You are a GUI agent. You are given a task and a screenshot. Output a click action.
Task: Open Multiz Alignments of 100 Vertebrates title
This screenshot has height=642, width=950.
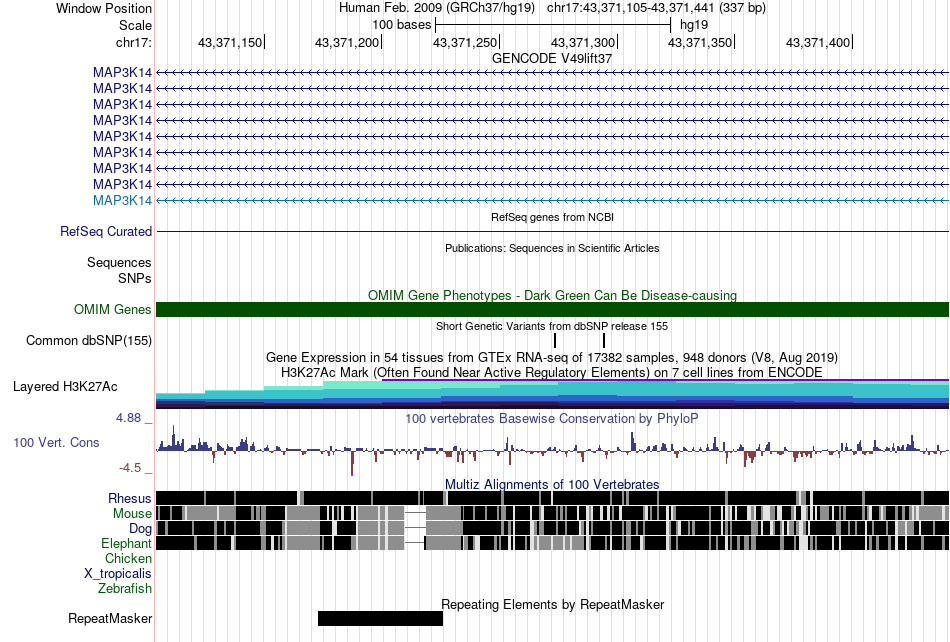[552, 485]
